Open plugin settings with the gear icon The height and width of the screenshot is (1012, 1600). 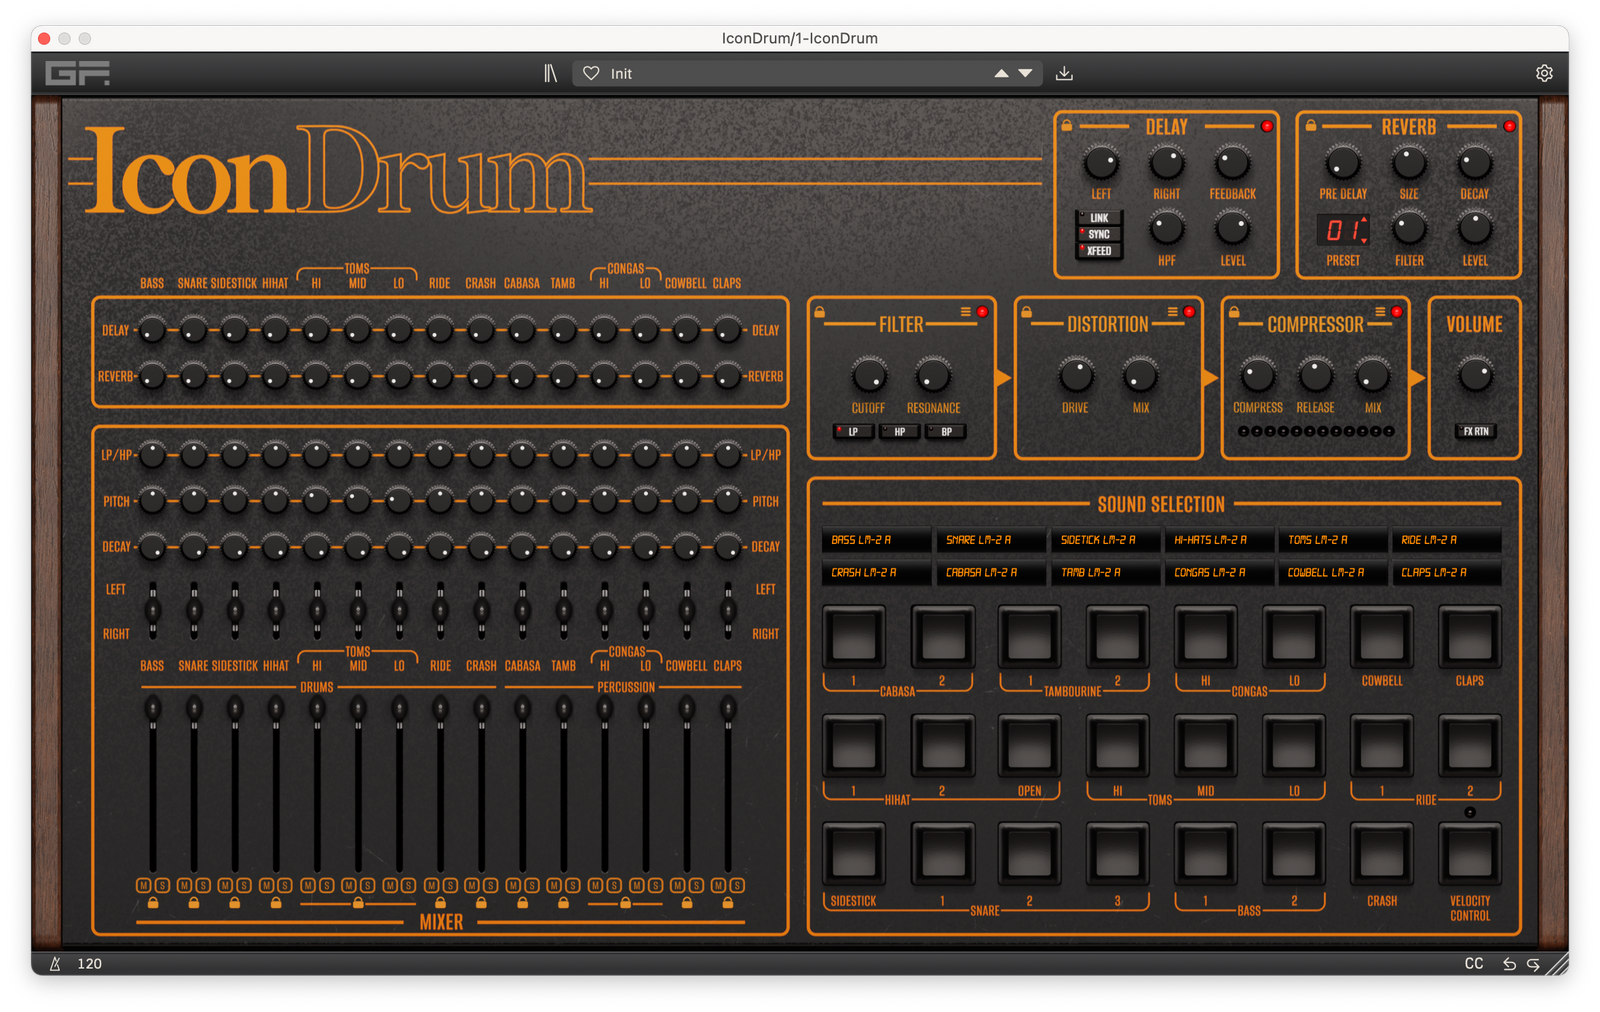pos(1544,72)
